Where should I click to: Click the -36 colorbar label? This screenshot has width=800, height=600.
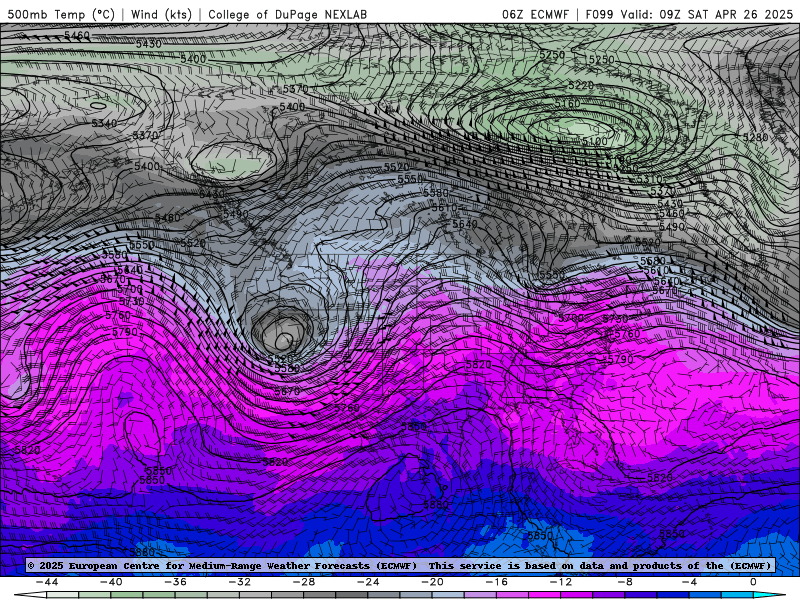[x=176, y=582]
